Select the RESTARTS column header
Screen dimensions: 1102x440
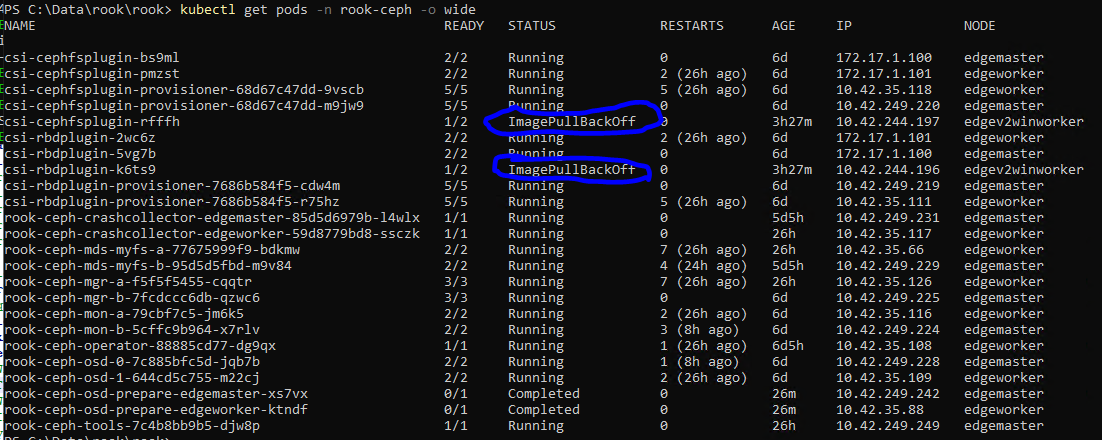[692, 26]
